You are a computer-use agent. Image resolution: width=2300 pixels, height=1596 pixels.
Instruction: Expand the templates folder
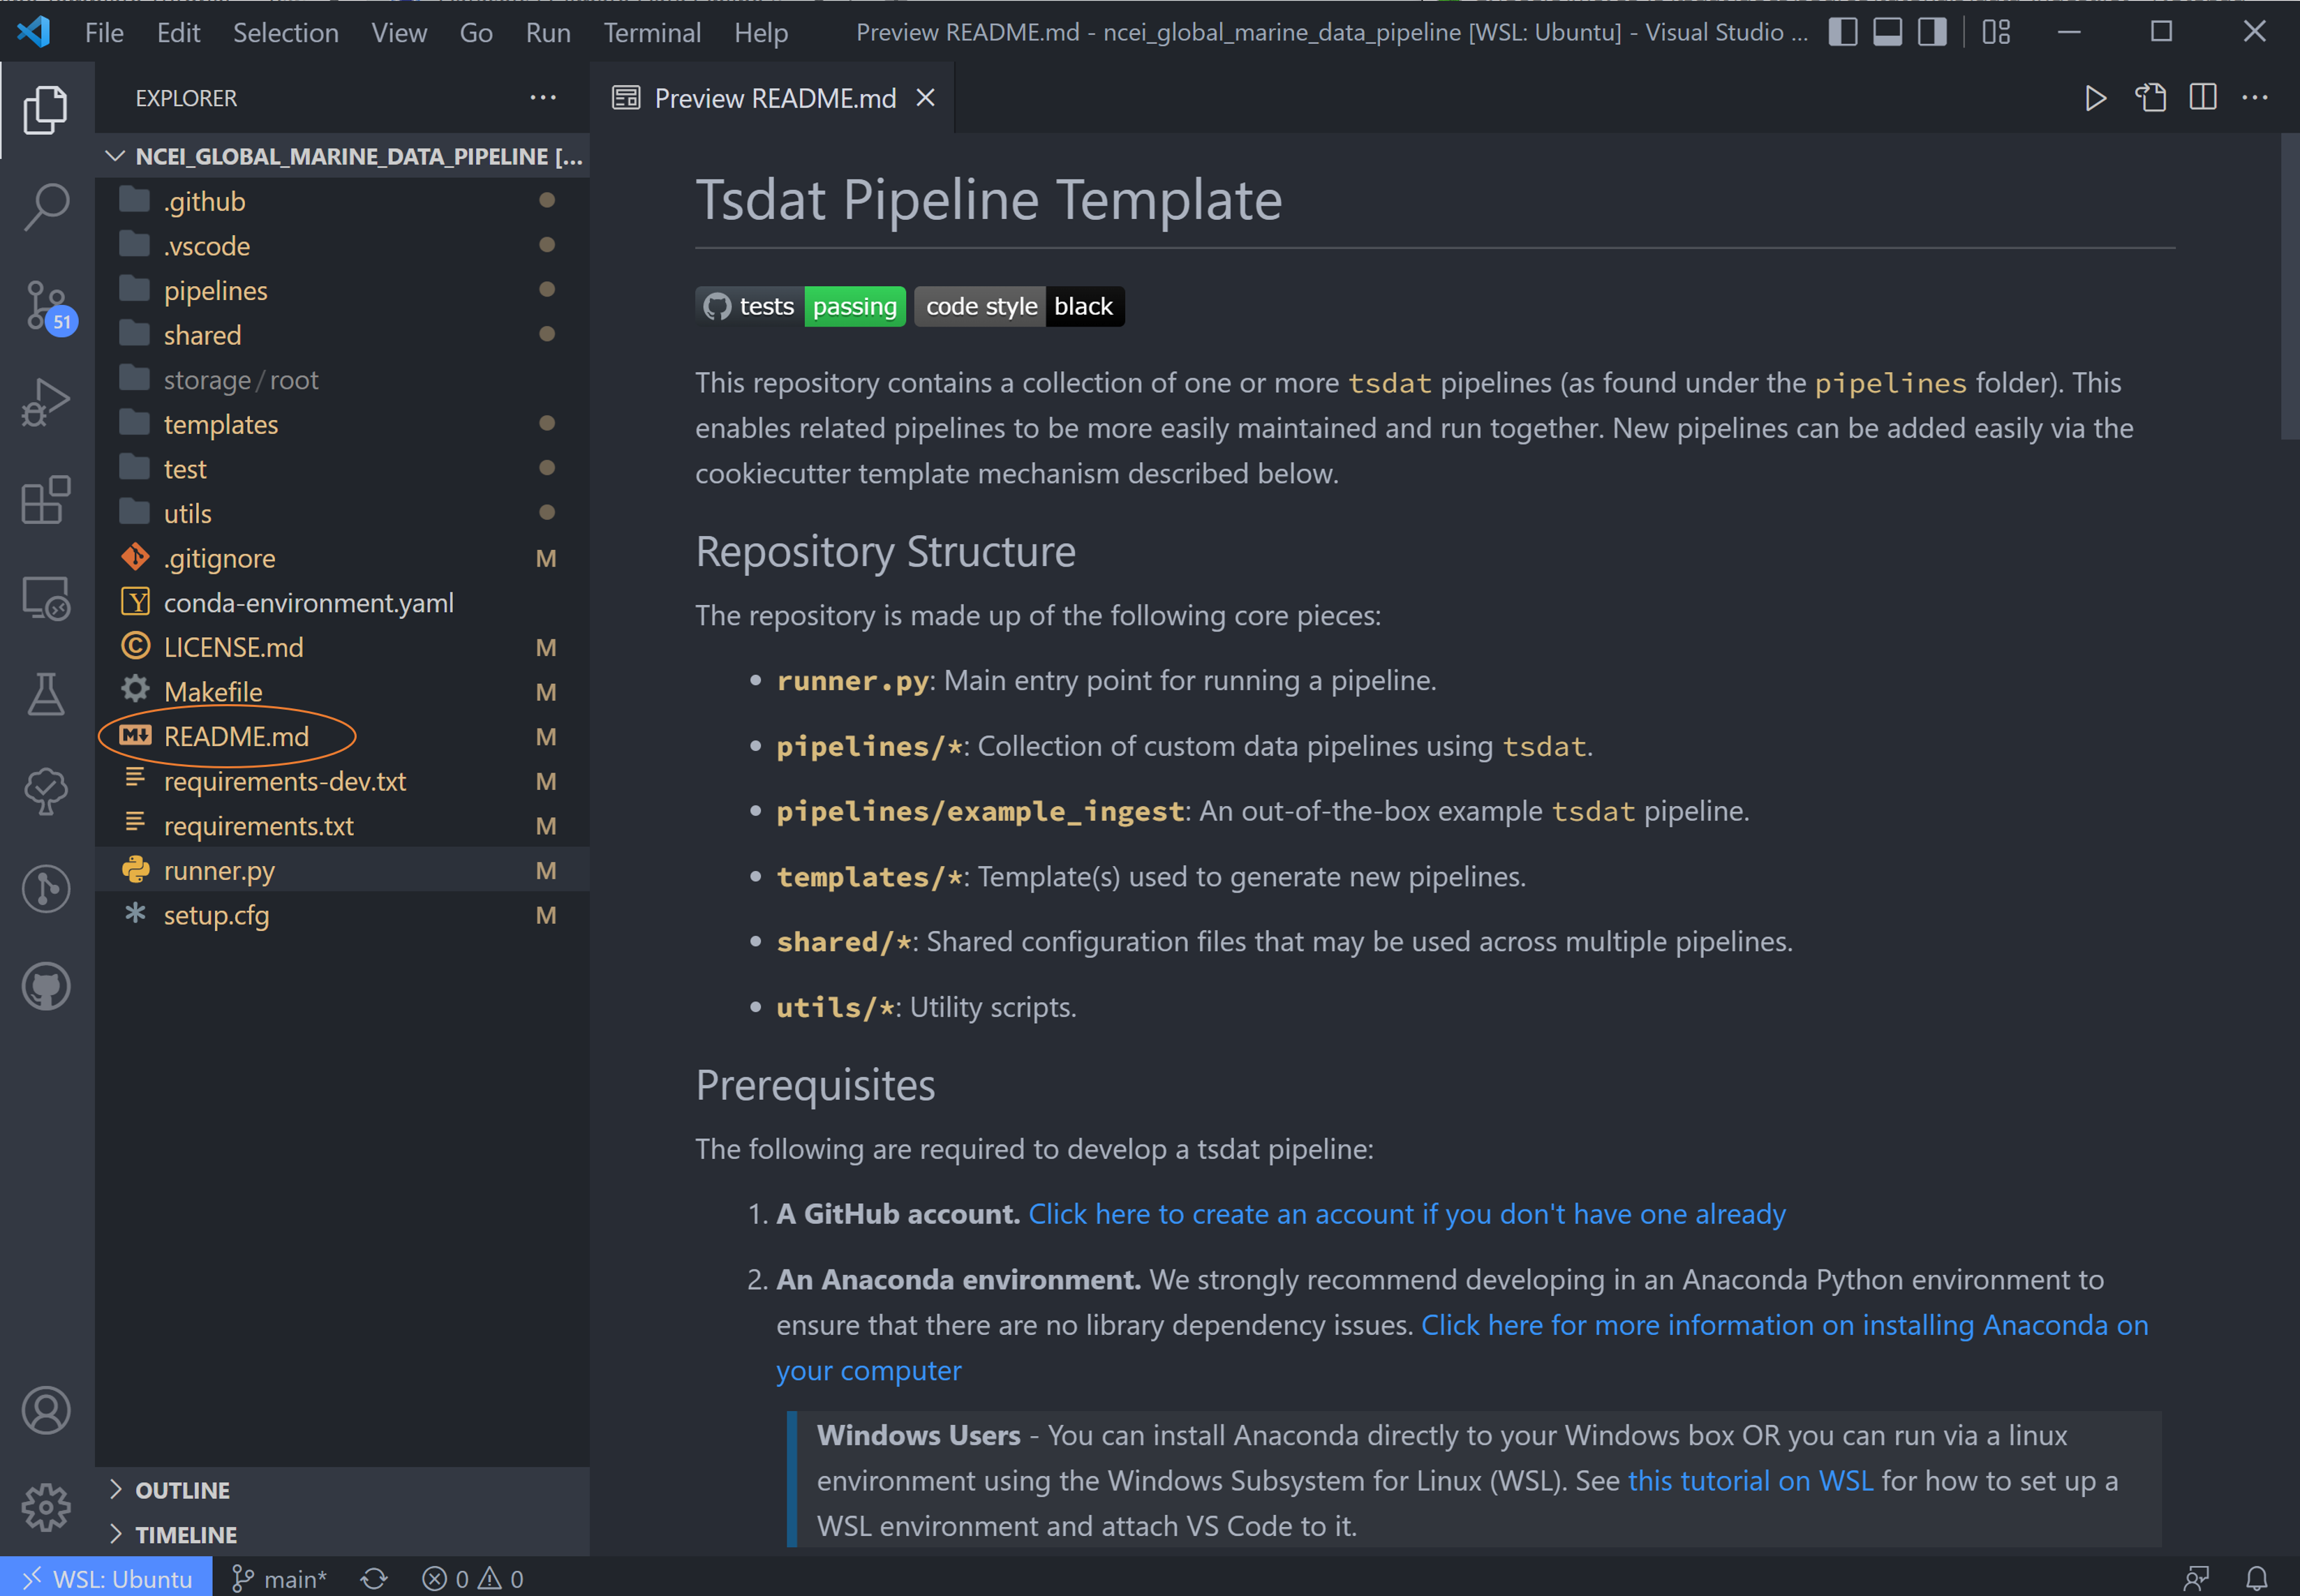(343, 424)
